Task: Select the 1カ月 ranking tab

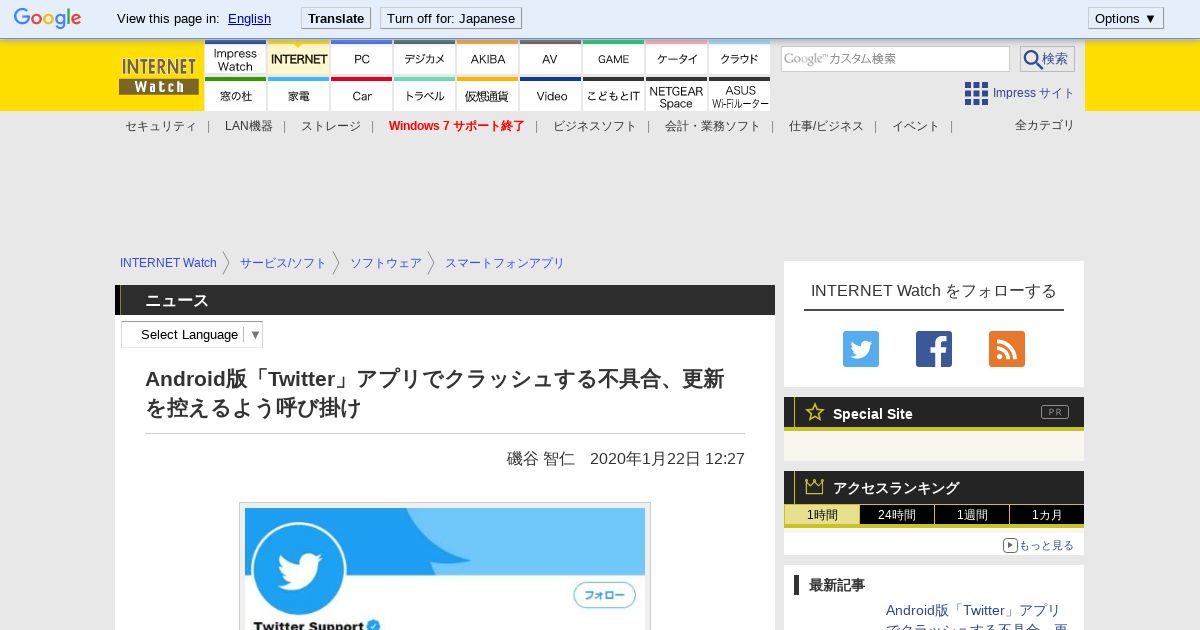Action: 1047,515
